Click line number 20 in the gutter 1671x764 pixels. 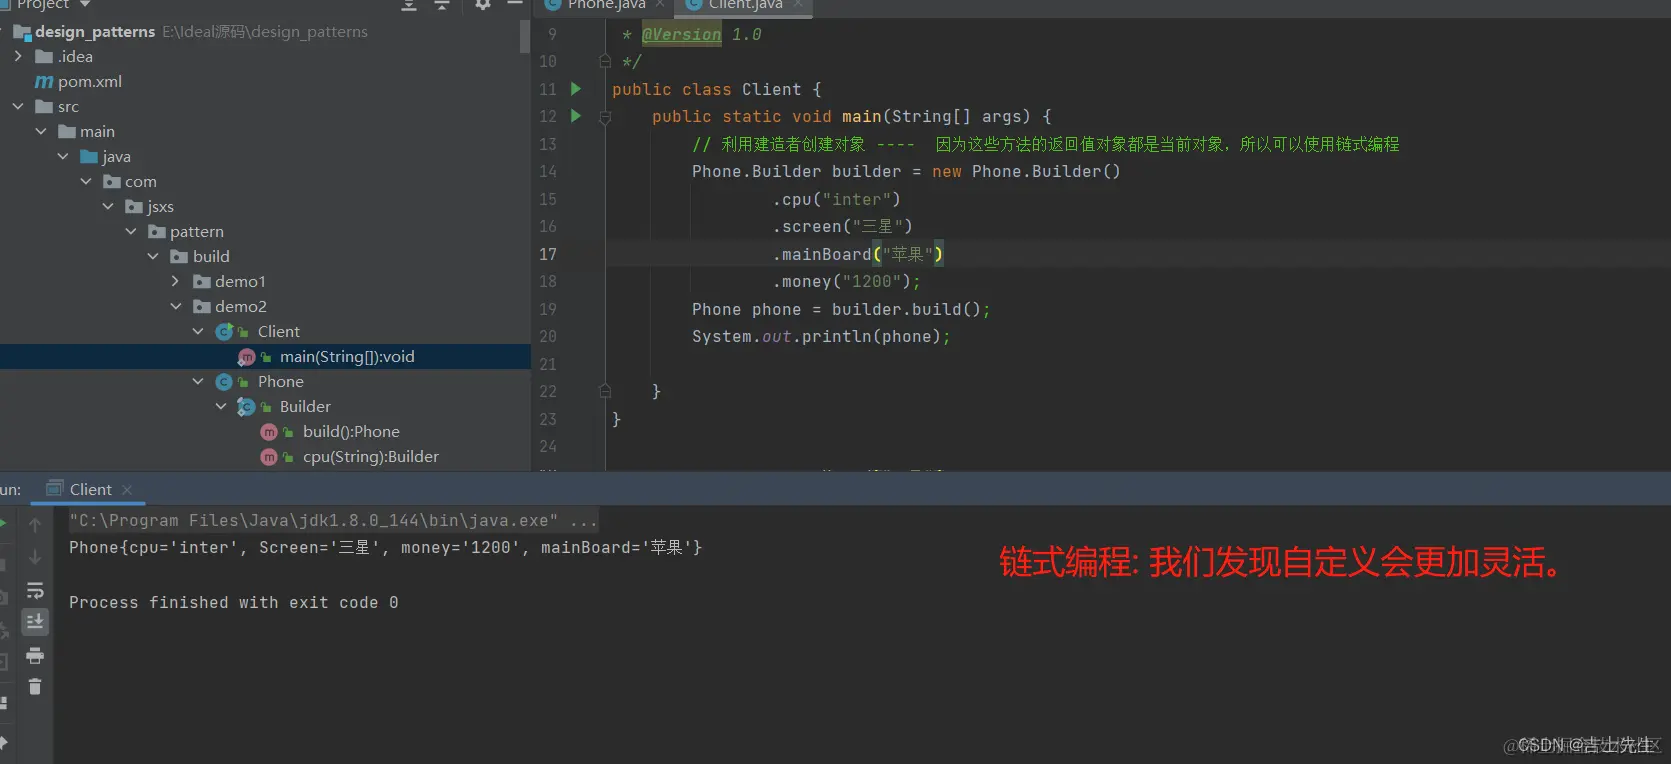(x=548, y=337)
